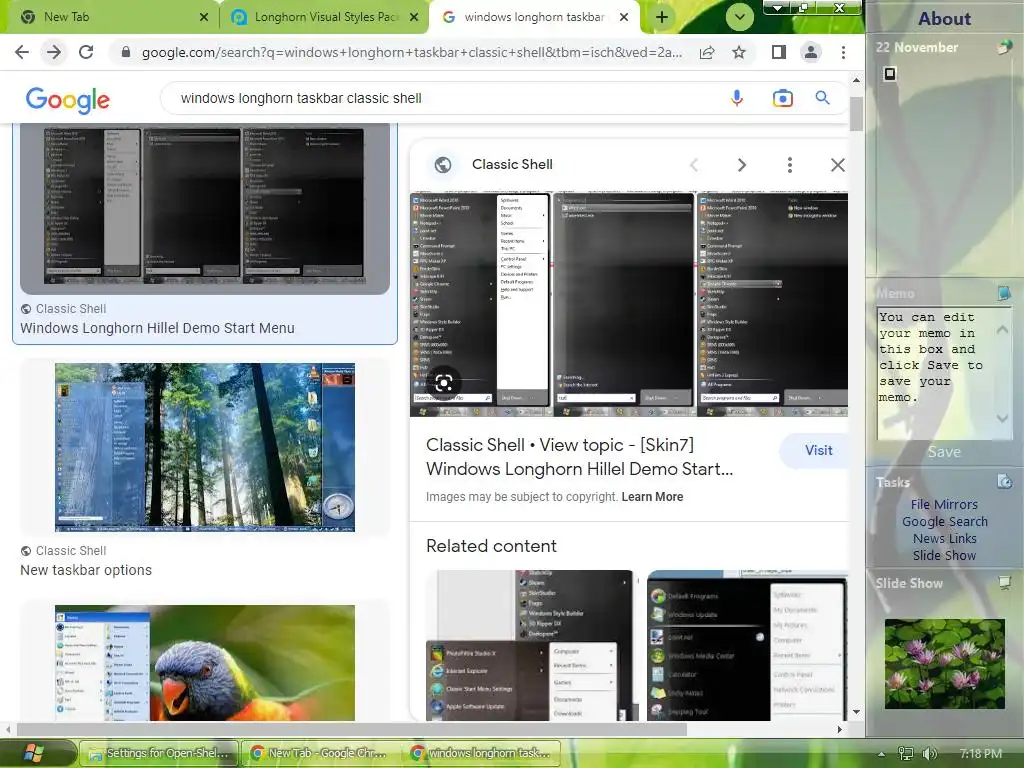The height and width of the screenshot is (768, 1024).
Task: Open the volume icon in system tray
Action: pyautogui.click(x=929, y=754)
